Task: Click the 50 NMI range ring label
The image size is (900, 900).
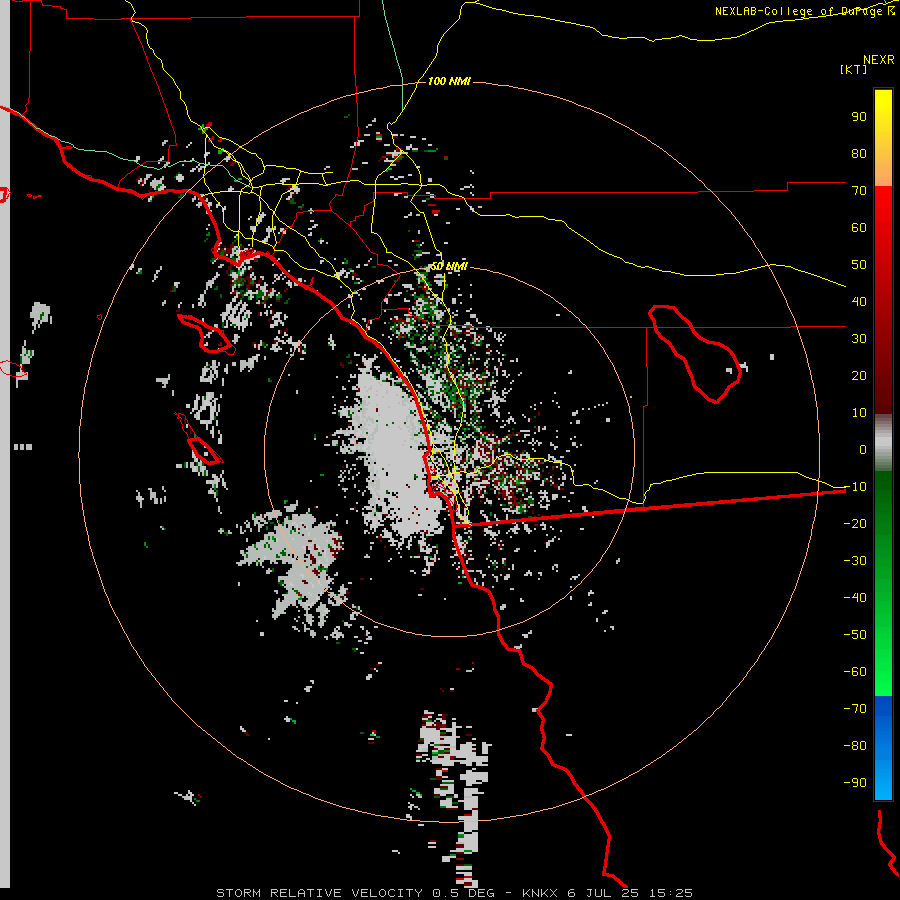Action: point(449,266)
